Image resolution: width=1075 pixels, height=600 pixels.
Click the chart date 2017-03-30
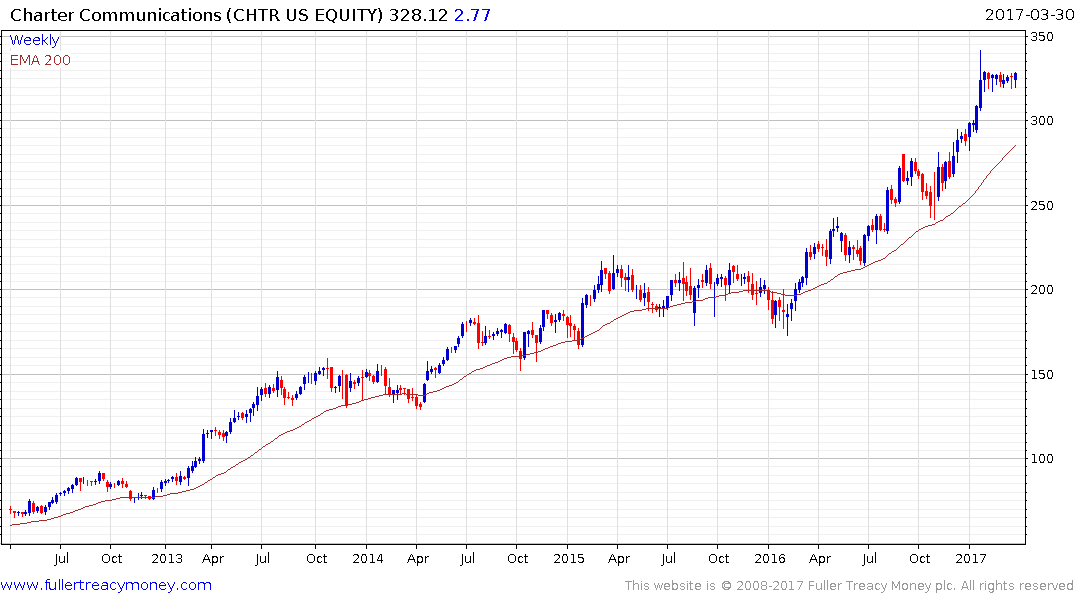click(1029, 14)
